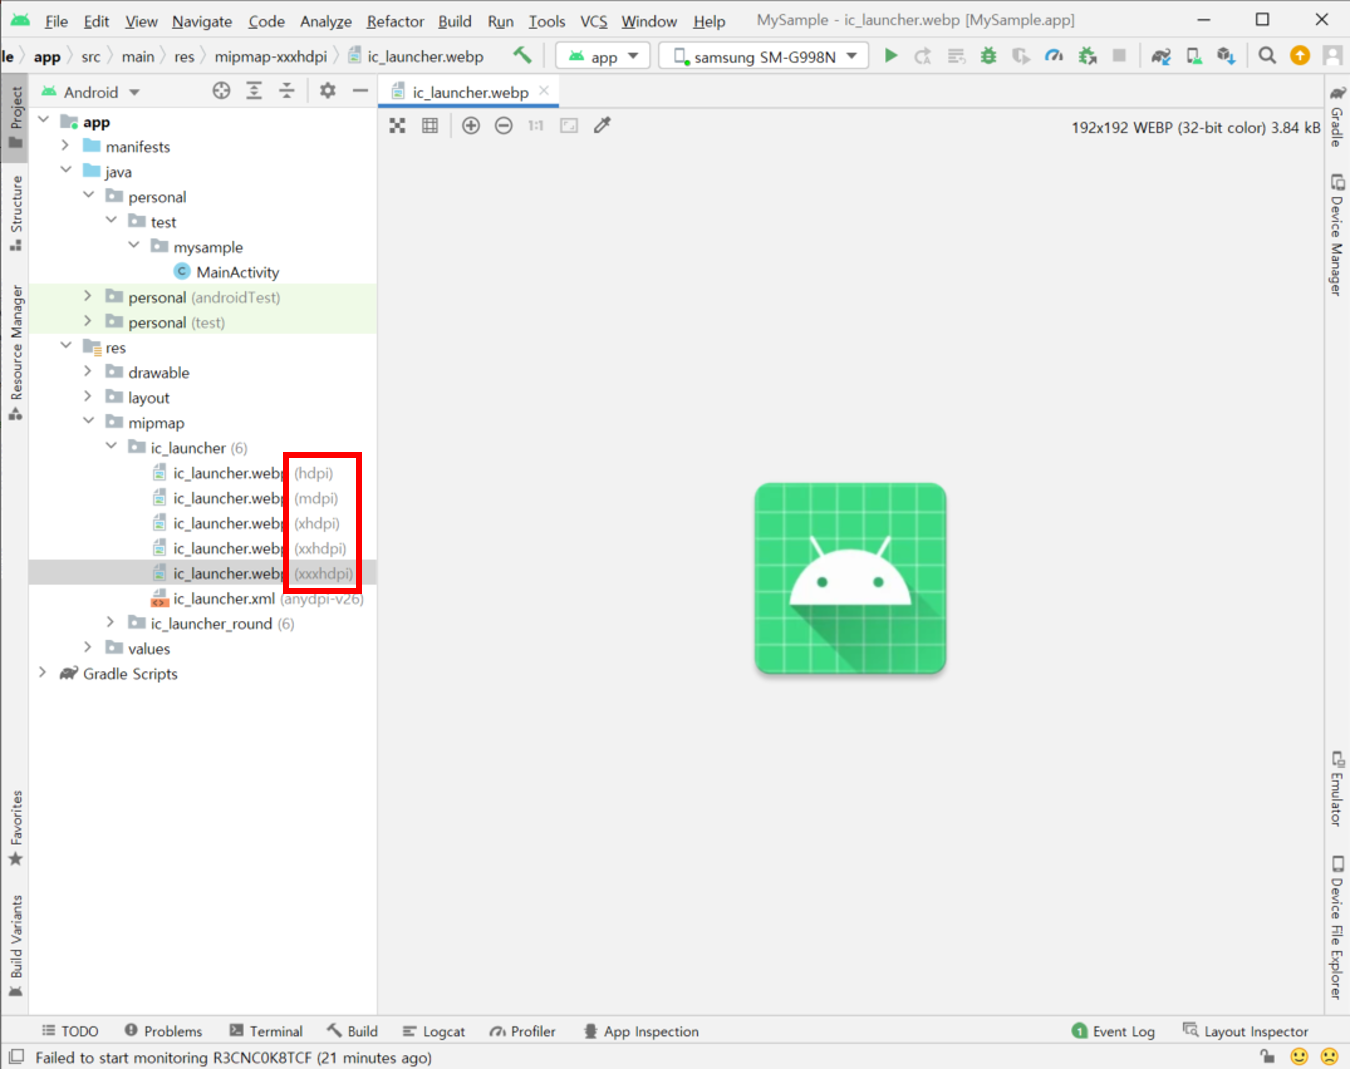Select the ic_launcher.webp (hdpi) file
The image size is (1350, 1069).
pyautogui.click(x=243, y=473)
